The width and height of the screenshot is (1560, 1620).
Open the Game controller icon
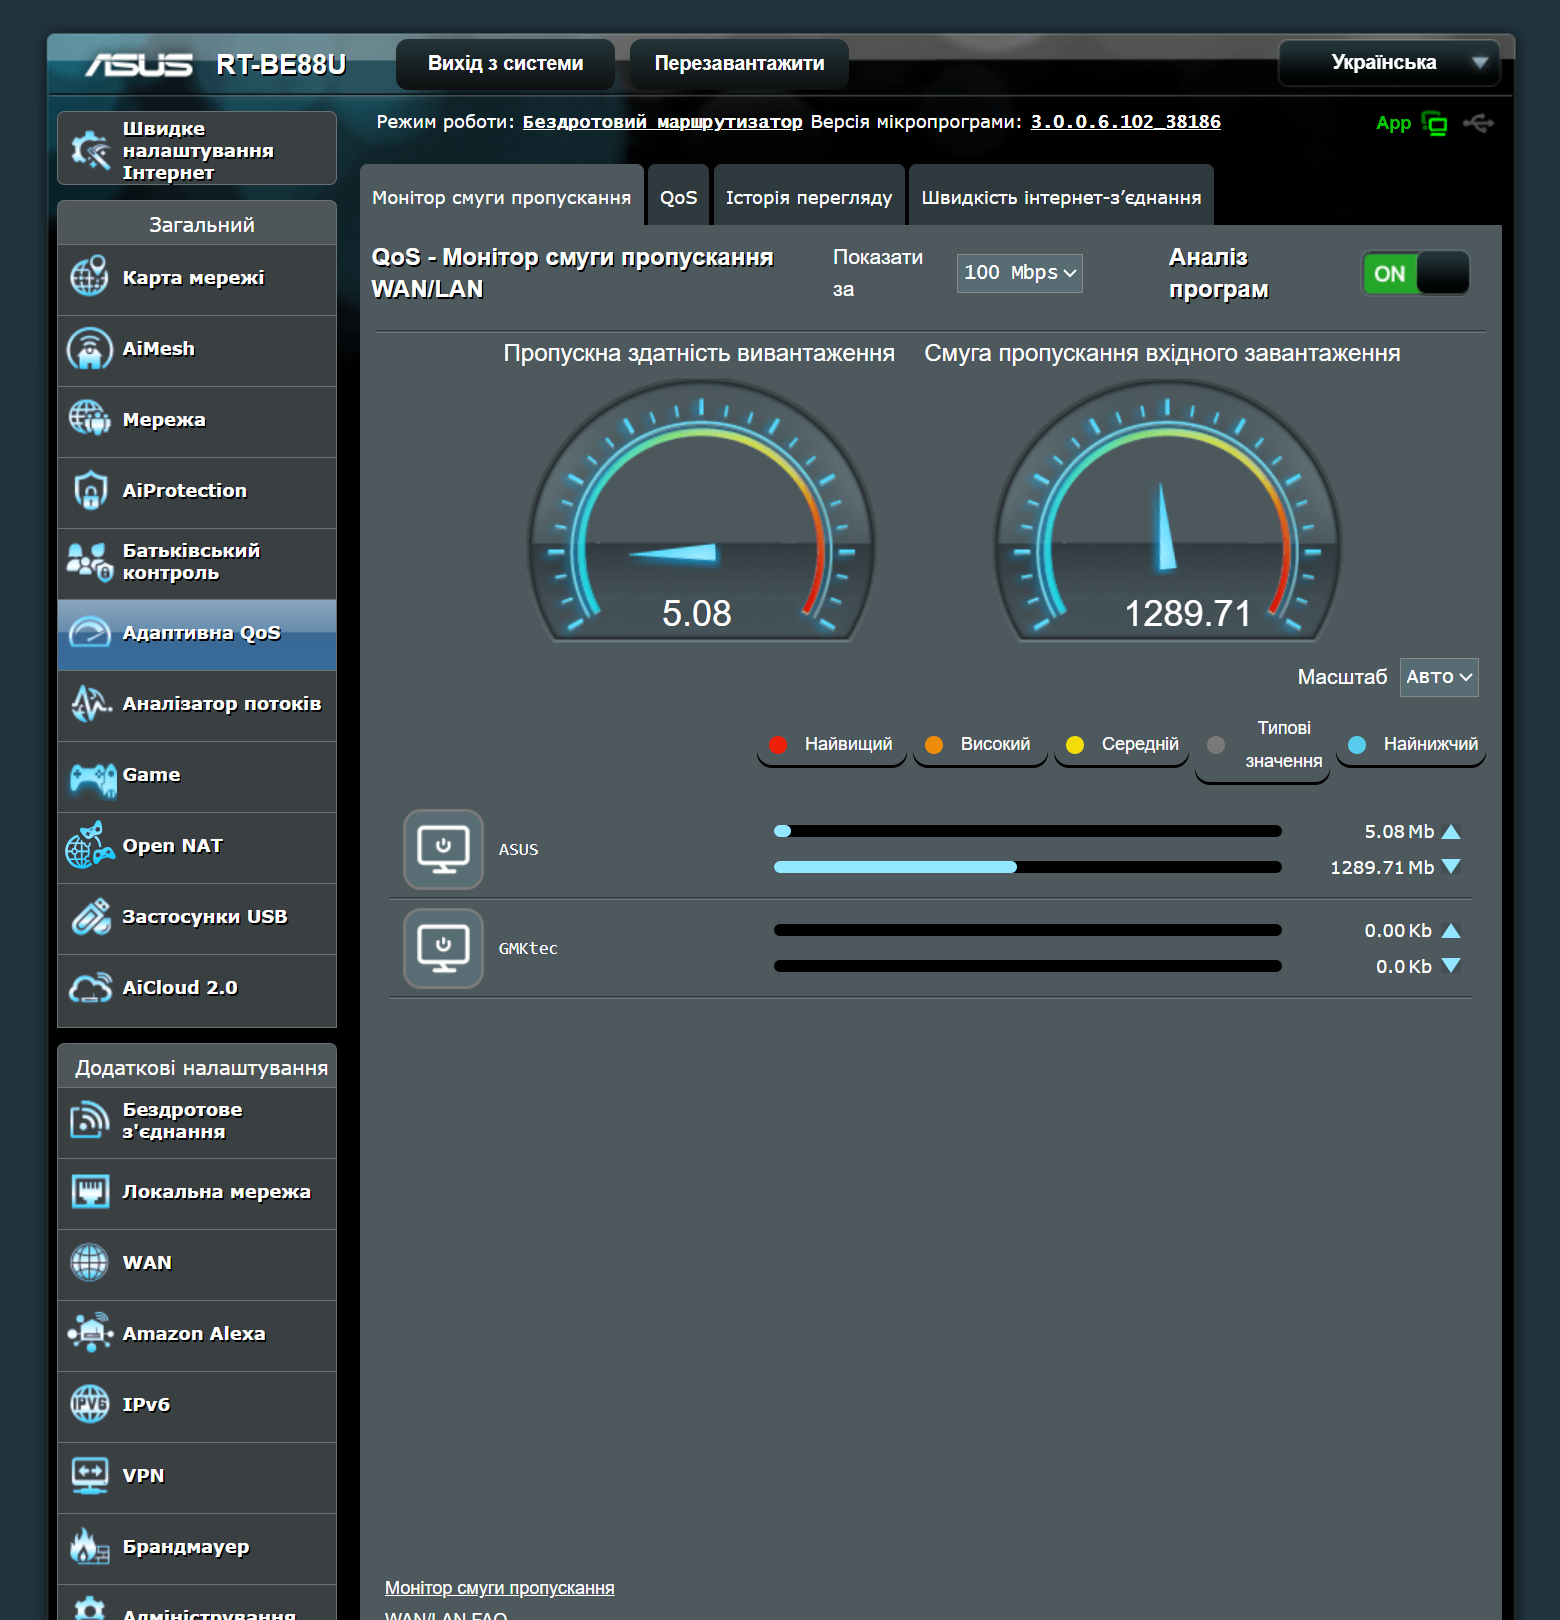93,777
